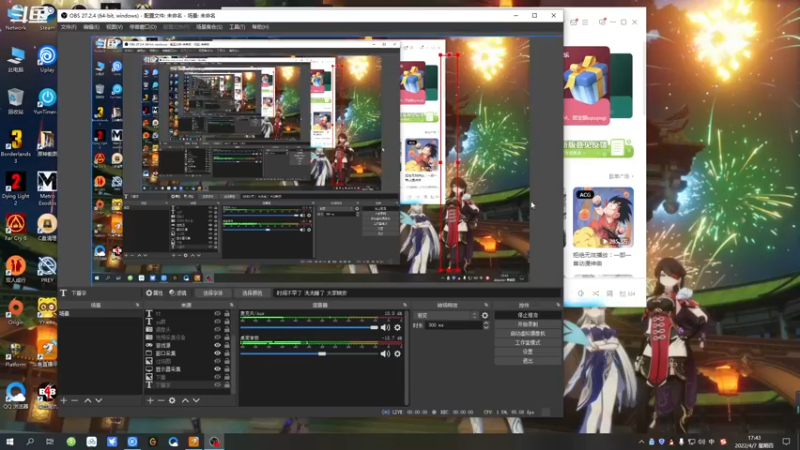The image size is (800, 450).
Task: Increase transition duration with up arrow
Action: (486, 323)
